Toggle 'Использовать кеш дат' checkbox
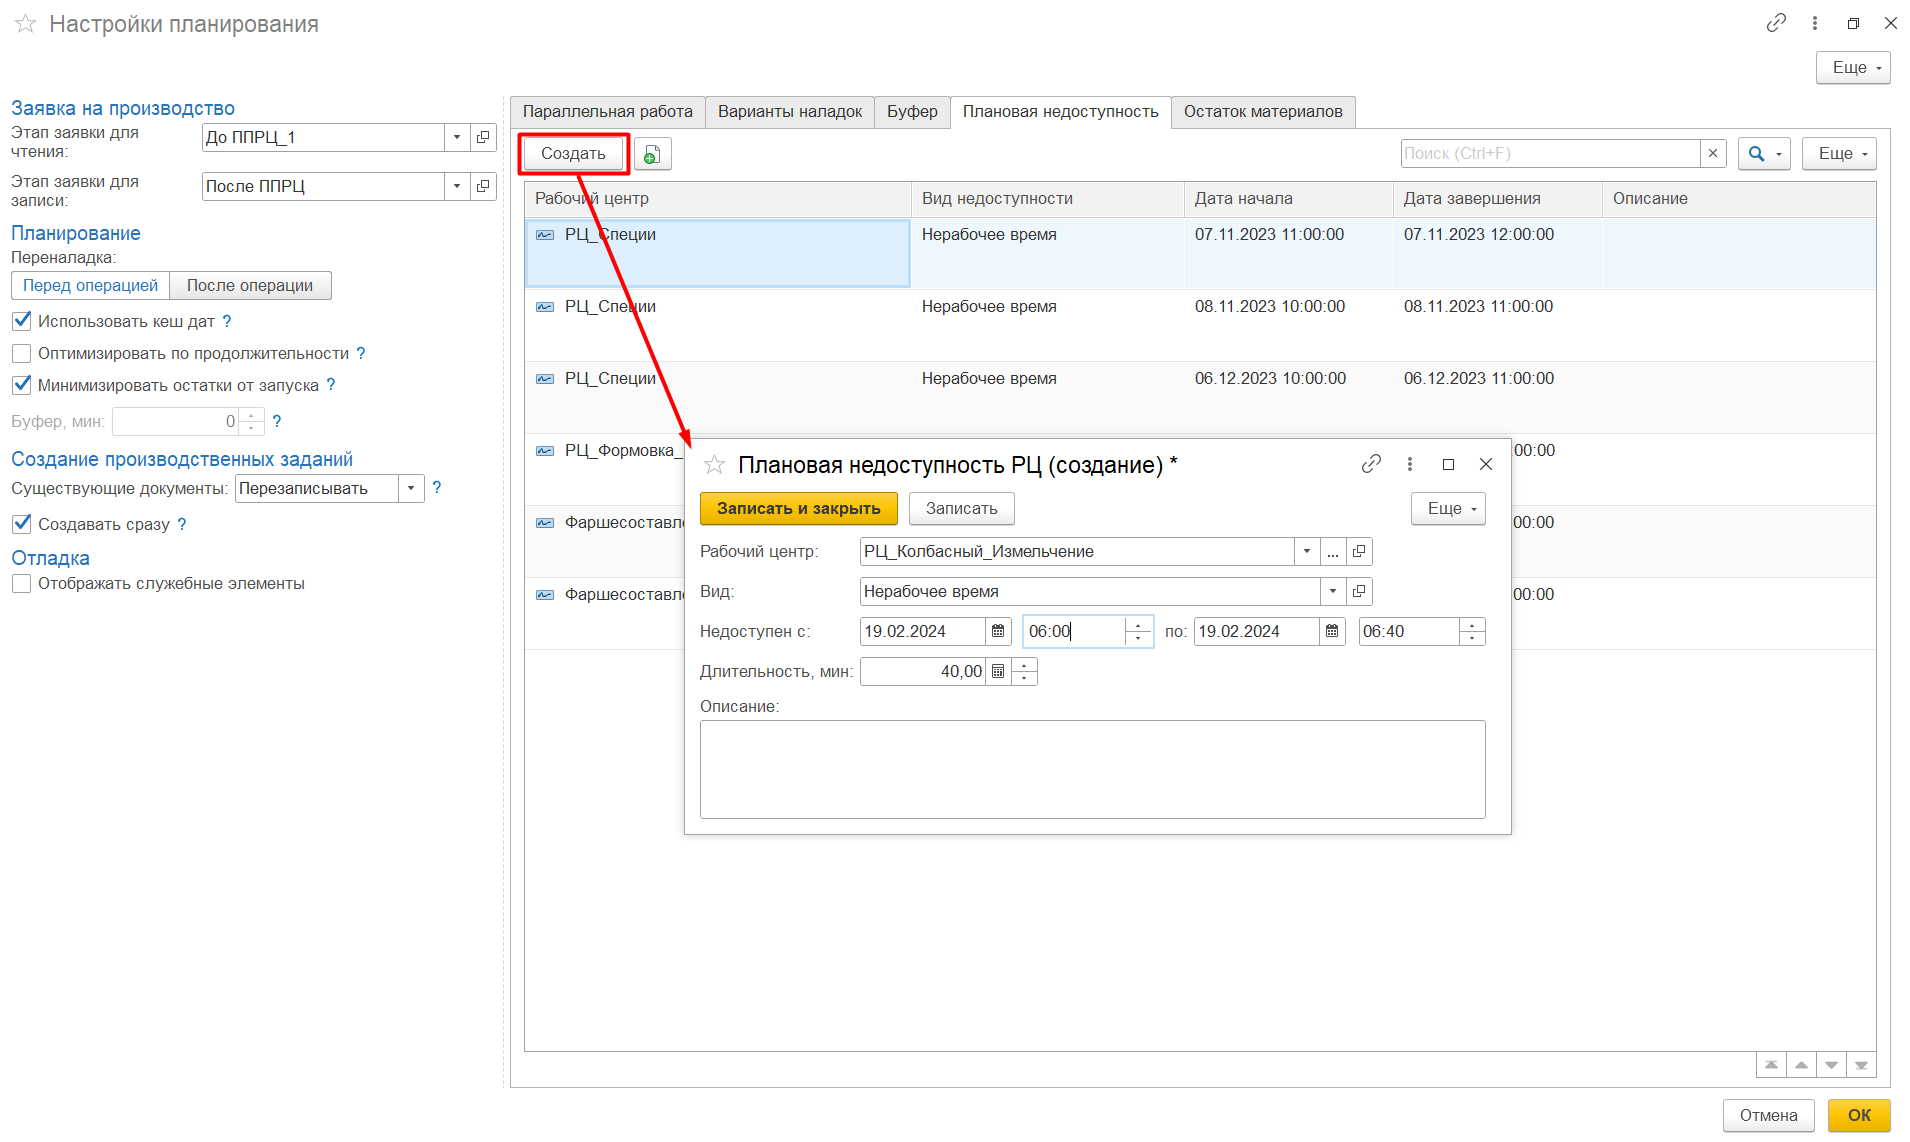Image resolution: width=1910 pixels, height=1142 pixels. [22, 321]
